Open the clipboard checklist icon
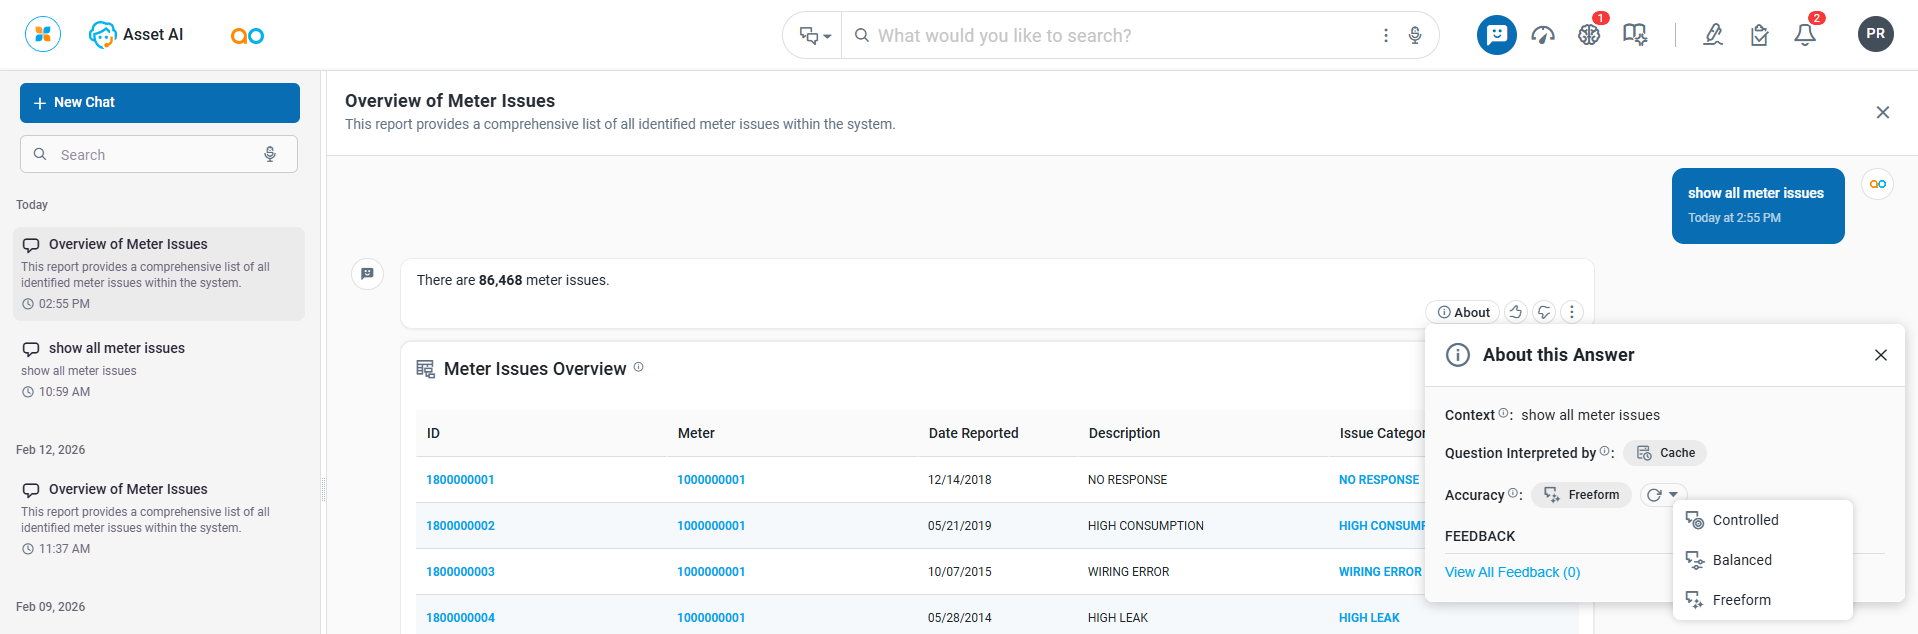This screenshot has height=634, width=1918. click(1760, 35)
